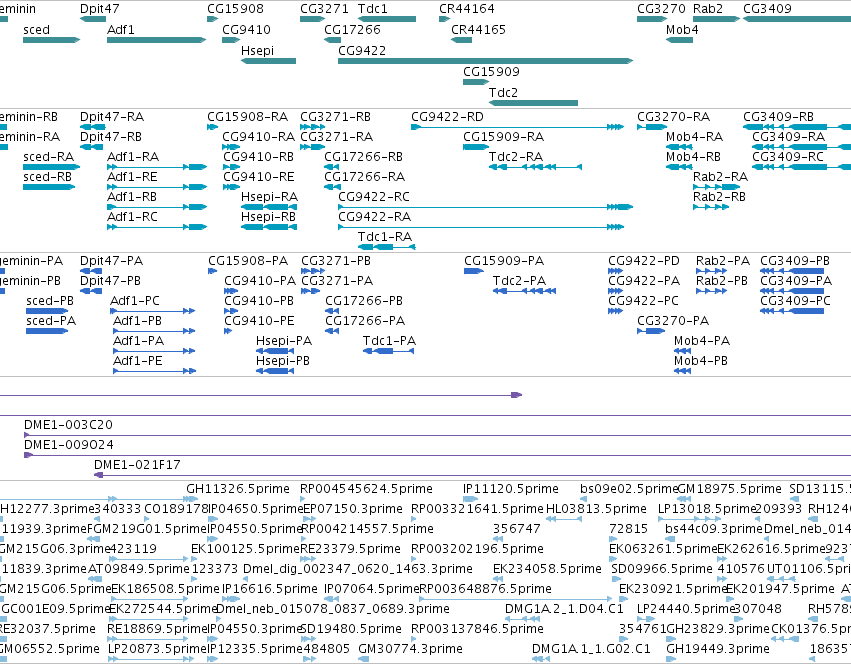Click protein feature CG3270-PA
The height and width of the screenshot is (664, 851).
pos(651,331)
